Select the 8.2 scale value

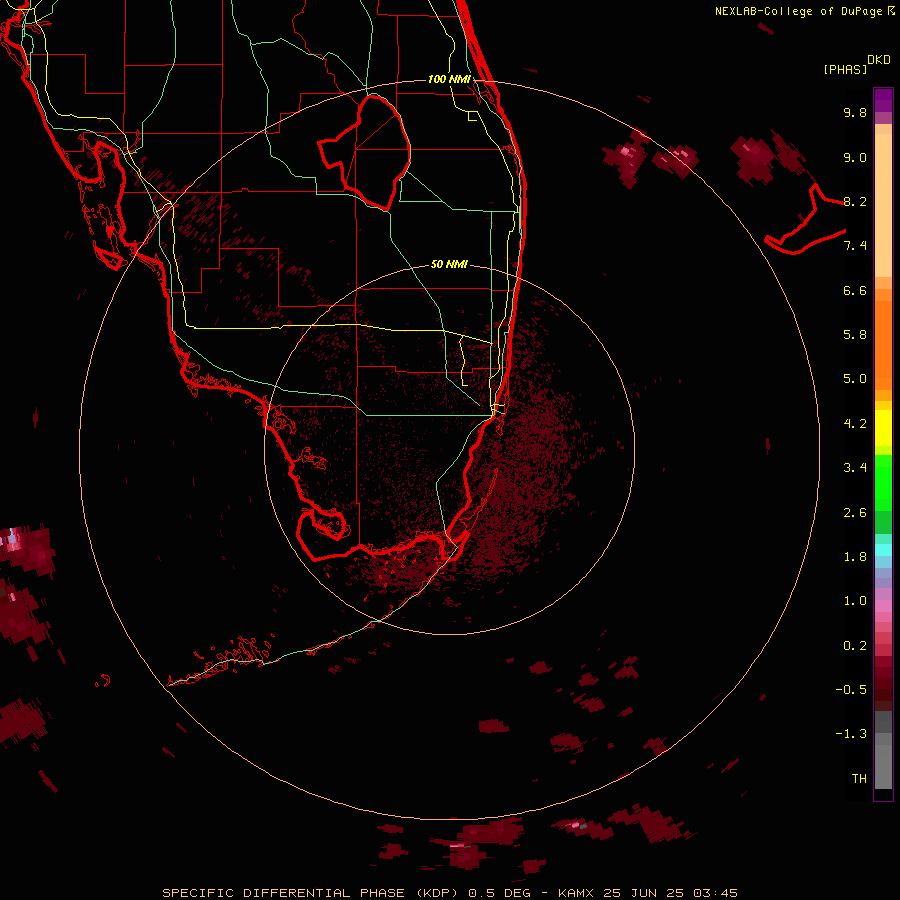pyautogui.click(x=855, y=201)
